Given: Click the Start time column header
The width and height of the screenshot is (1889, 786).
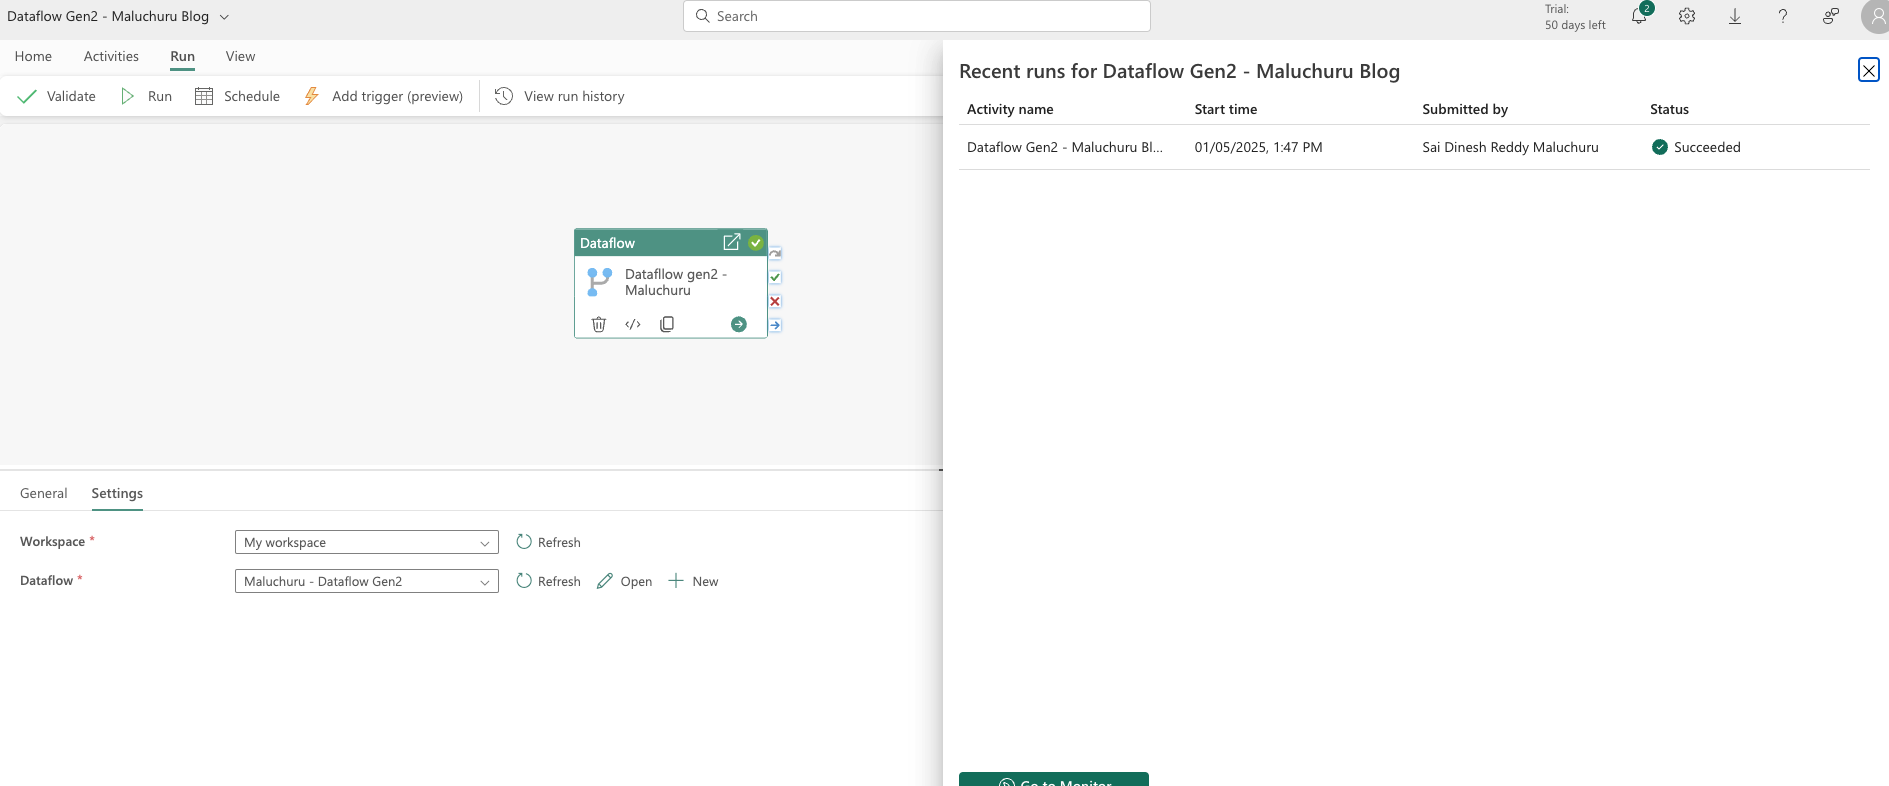Looking at the screenshot, I should tap(1226, 109).
